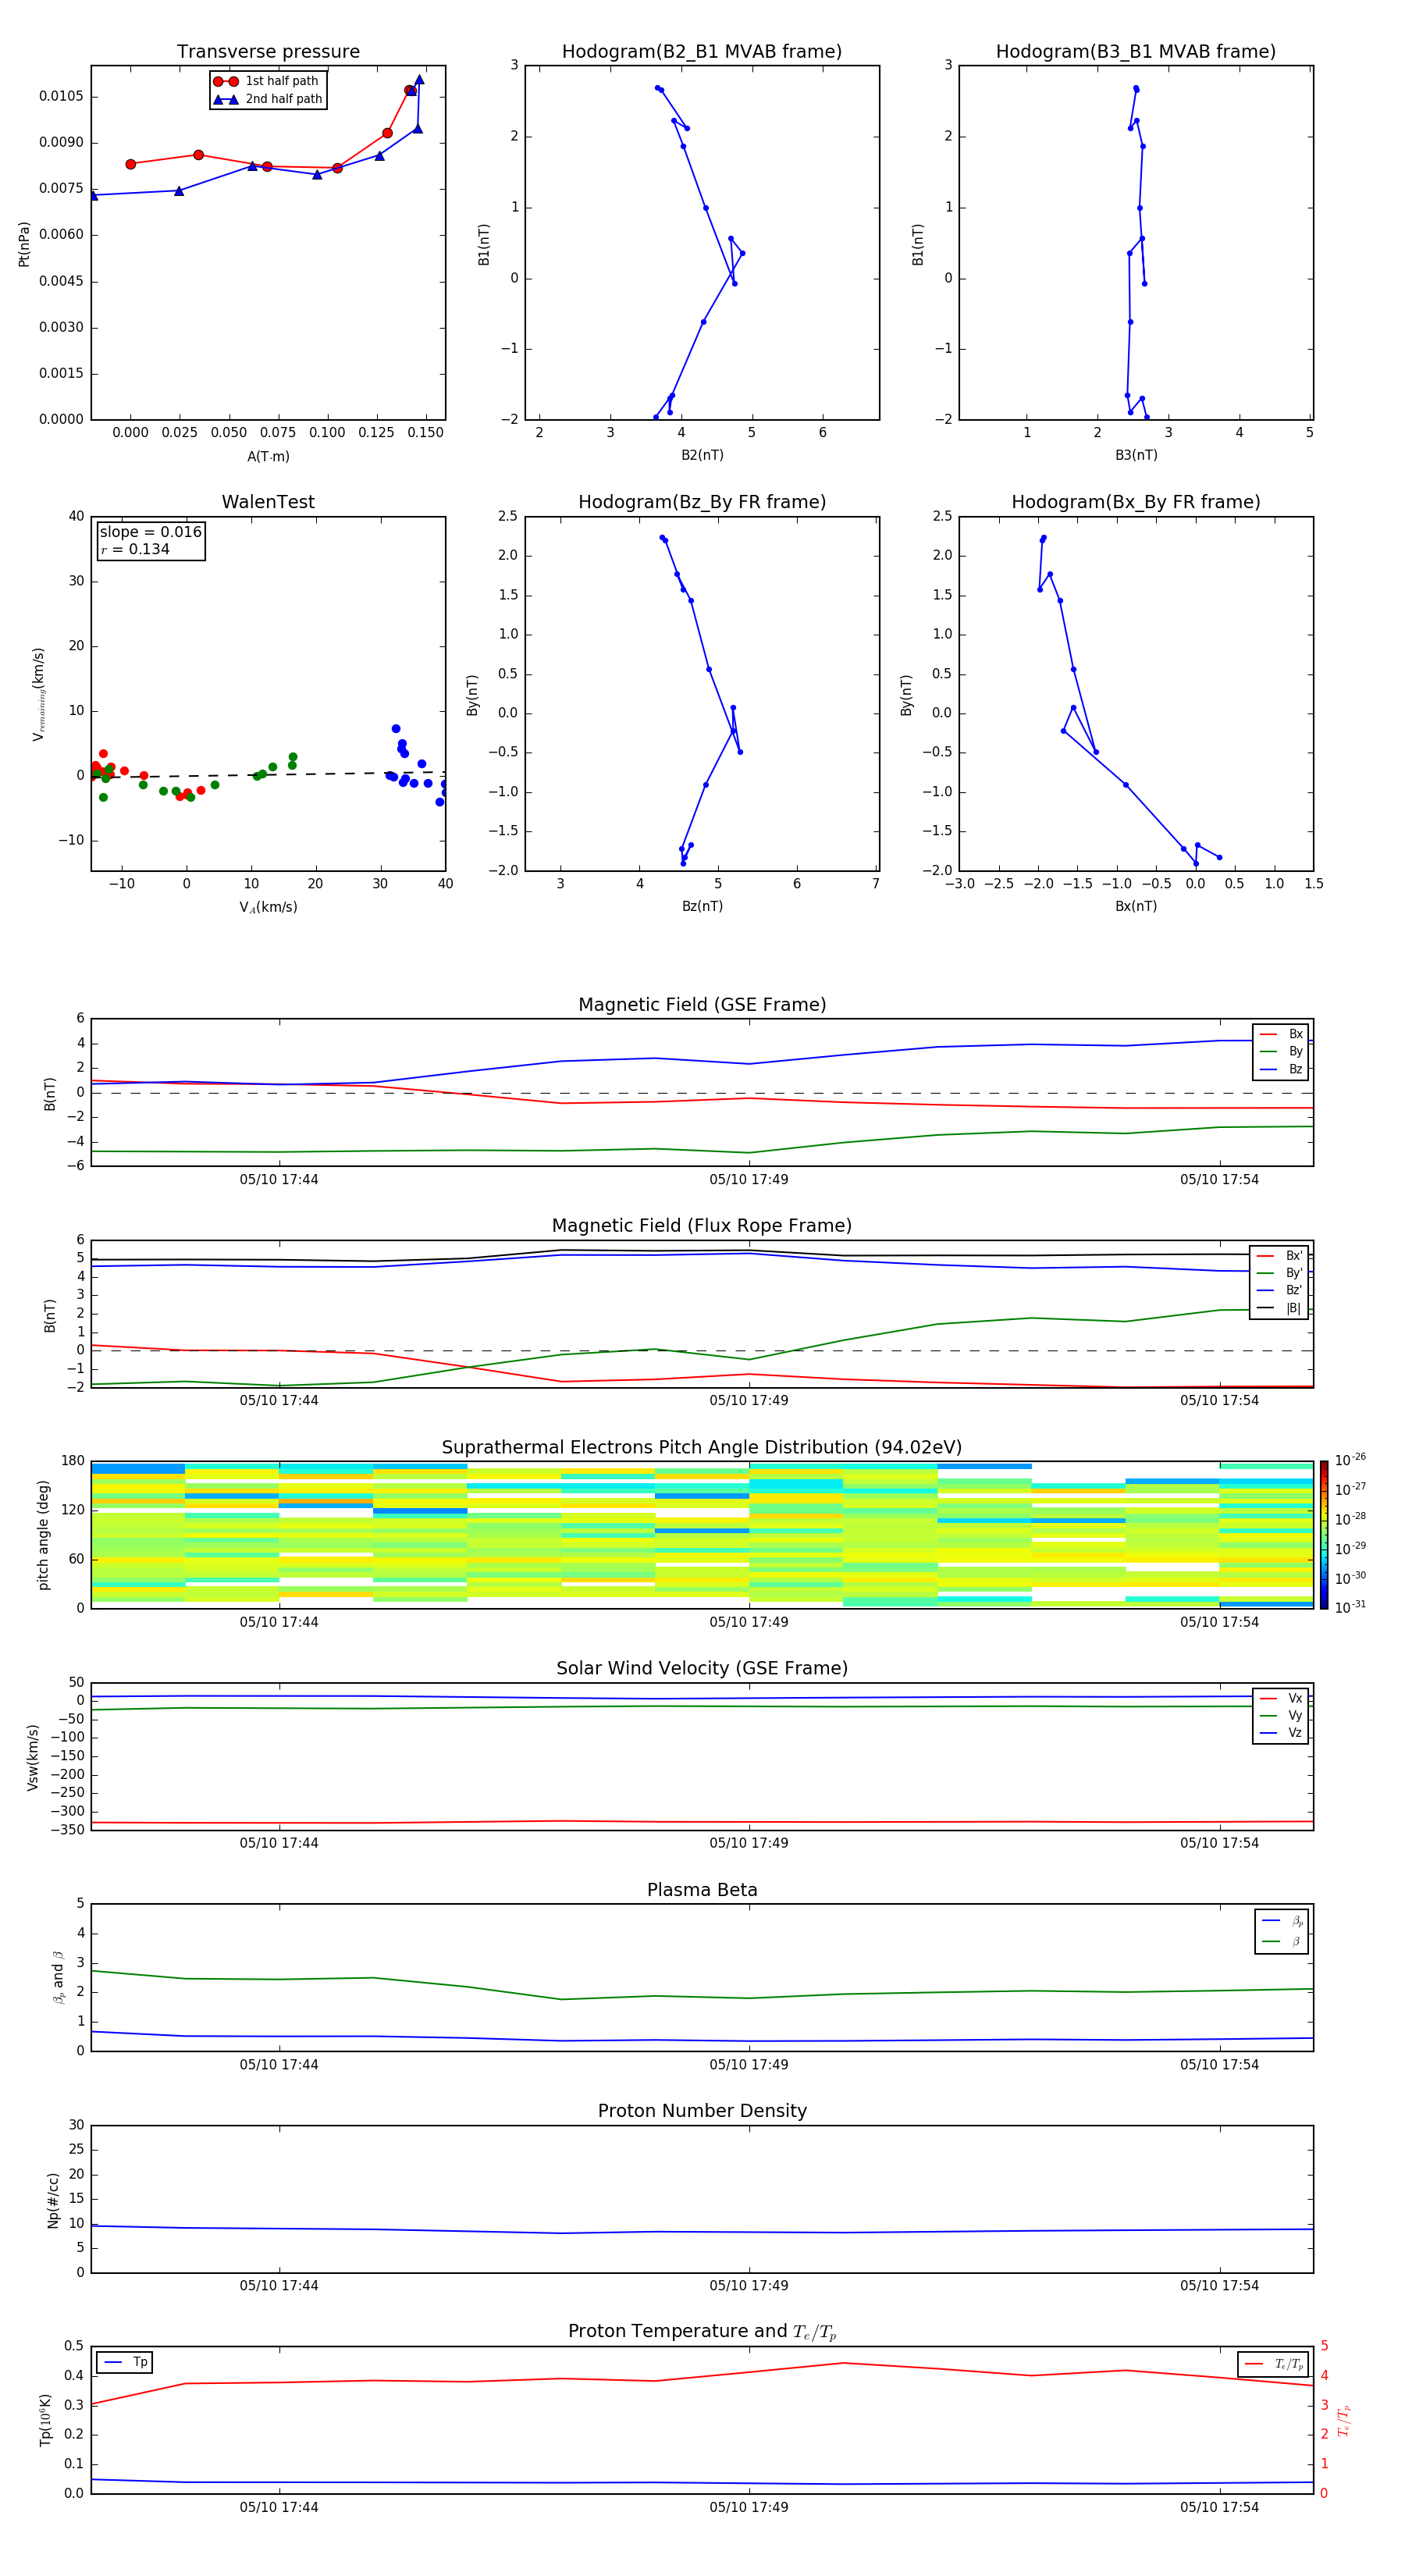Click the top-right blue triangle in Transverse pressure
Viewport: 1405px width, 2576px height.
(x=419, y=80)
